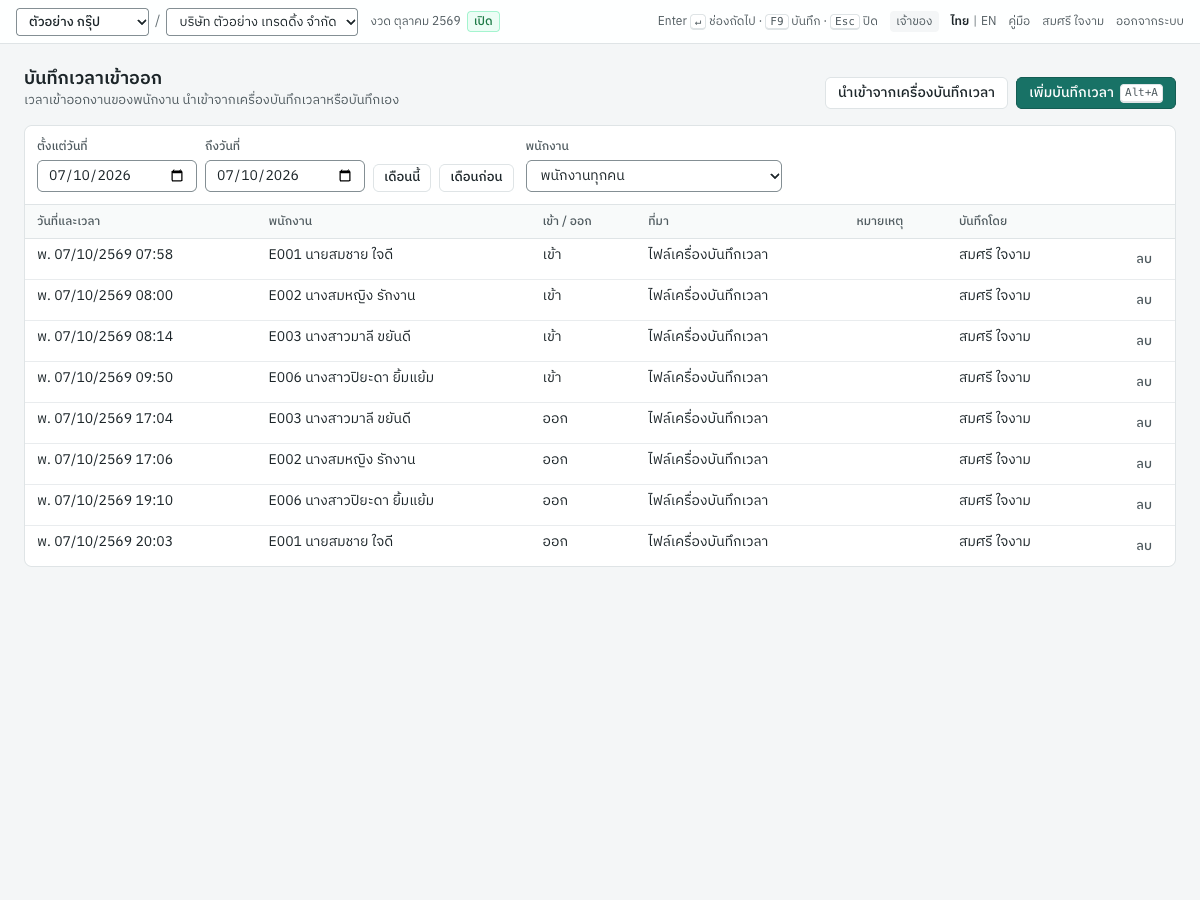The image size is (1200, 900).
Task: Delete the 09:50 E006 entry
Action: click(x=1143, y=382)
